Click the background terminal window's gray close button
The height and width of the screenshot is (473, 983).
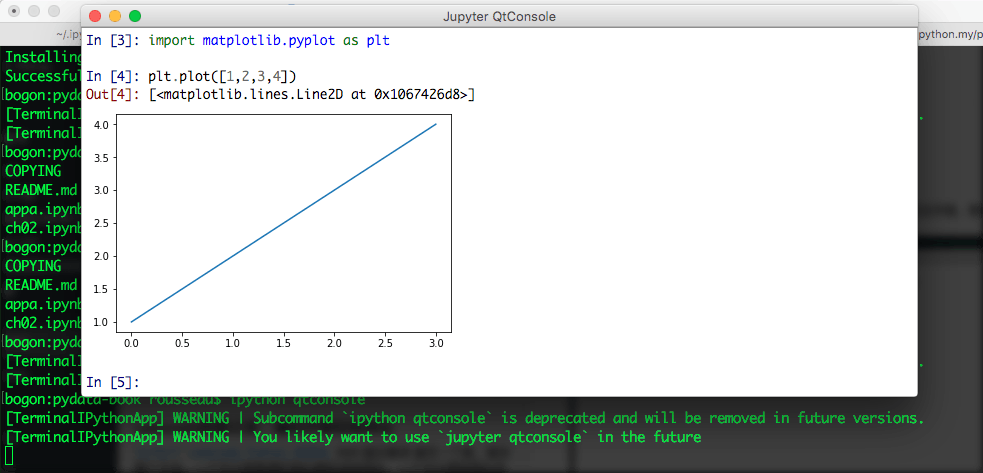click(x=14, y=11)
